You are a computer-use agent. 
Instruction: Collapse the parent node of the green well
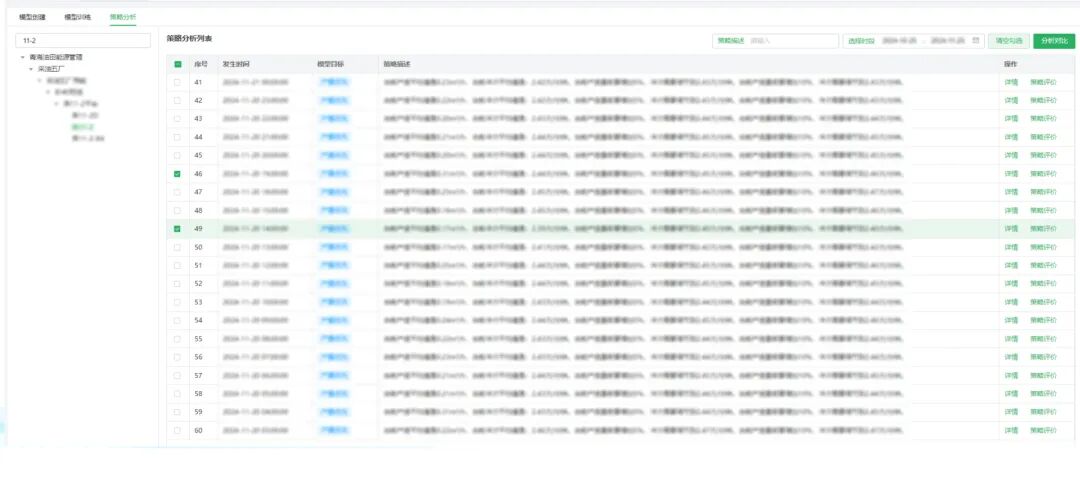56,103
